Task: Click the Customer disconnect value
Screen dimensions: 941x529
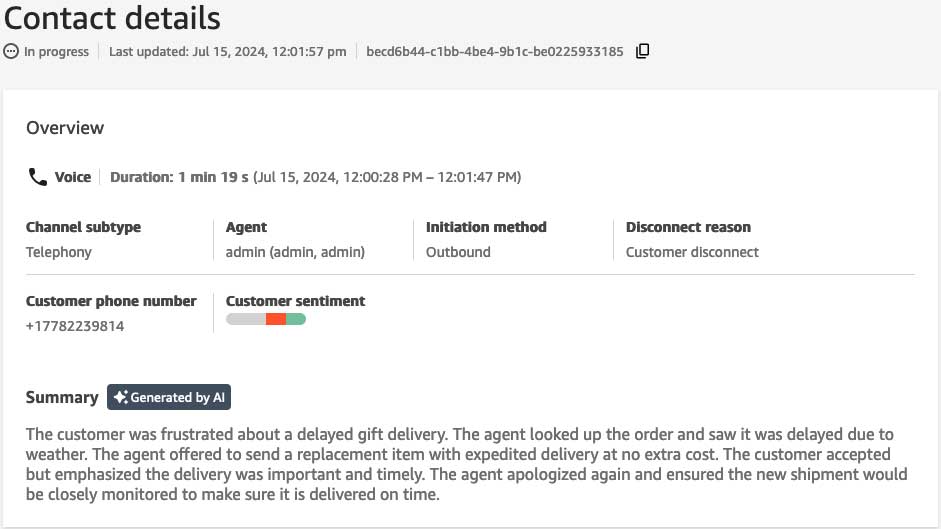Action: 692,252
